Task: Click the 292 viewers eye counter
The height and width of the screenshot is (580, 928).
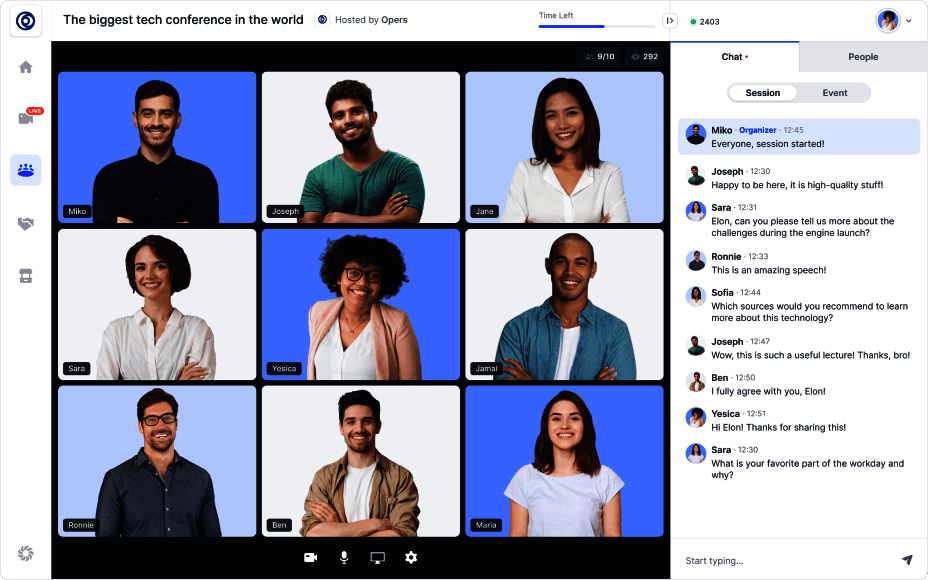Action: click(645, 57)
